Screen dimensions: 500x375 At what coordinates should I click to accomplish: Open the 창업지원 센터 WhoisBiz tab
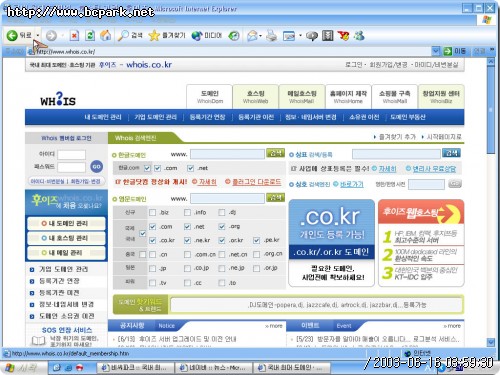coord(441,96)
